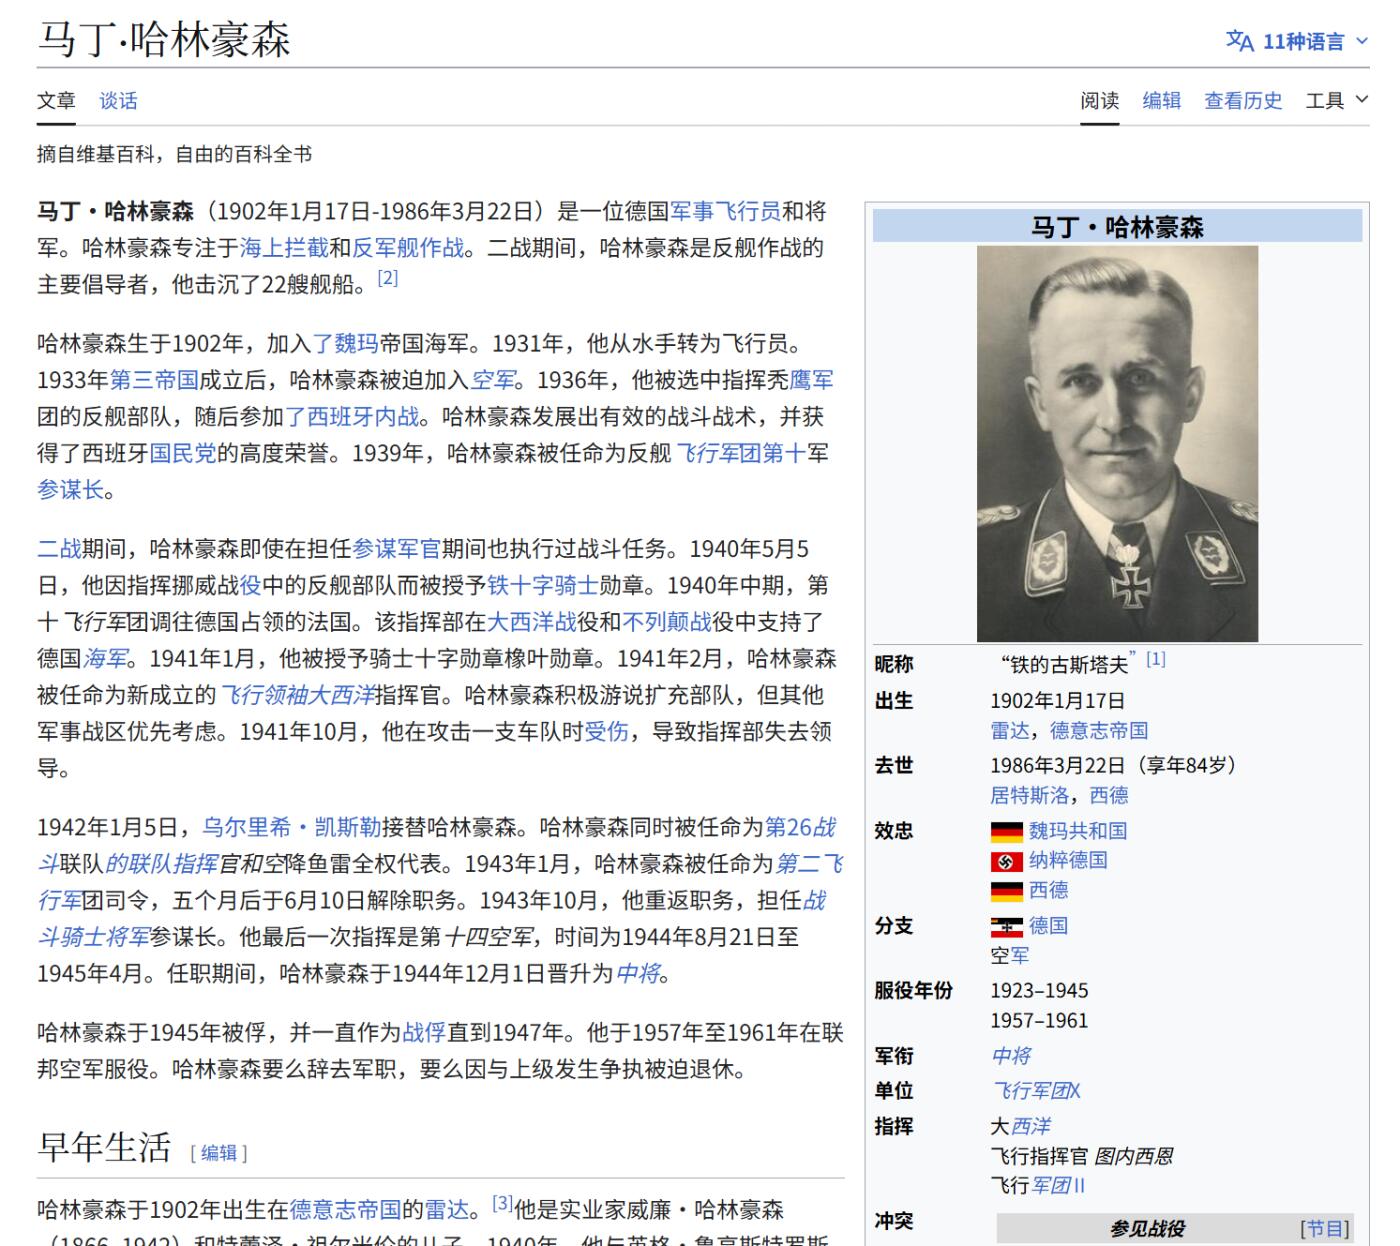Click the 魏玛共和国 flag icon

pyautogui.click(x=1006, y=832)
